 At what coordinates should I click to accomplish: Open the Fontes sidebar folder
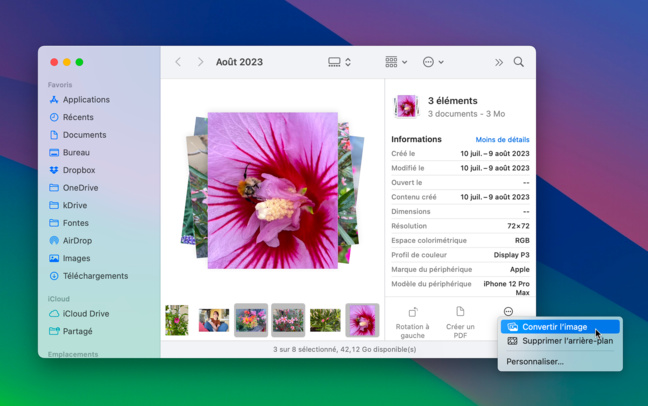(69, 223)
